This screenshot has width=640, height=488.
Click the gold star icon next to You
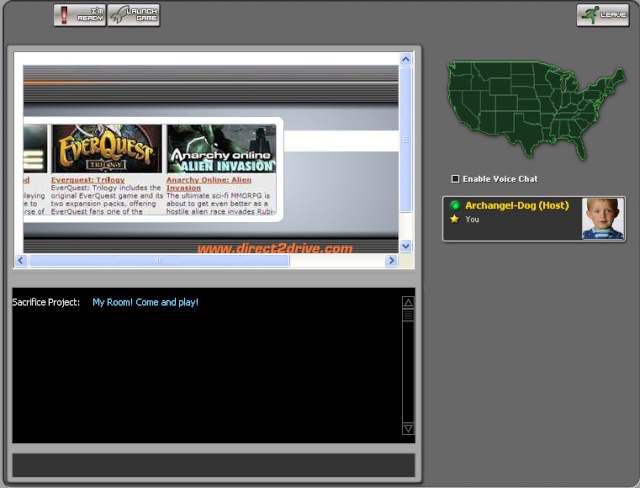[x=454, y=219]
